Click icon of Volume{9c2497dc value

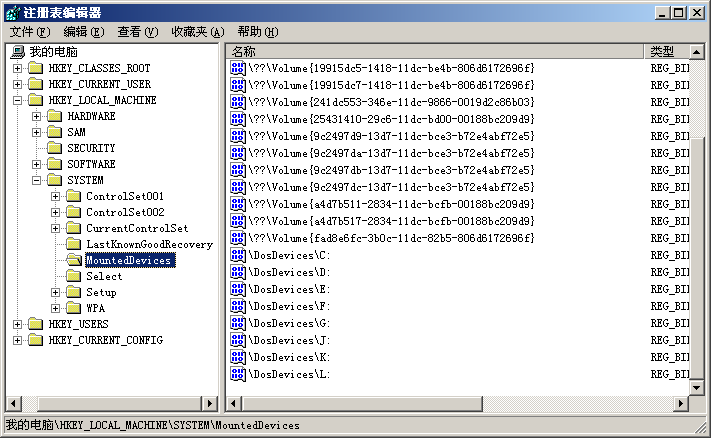point(238,187)
